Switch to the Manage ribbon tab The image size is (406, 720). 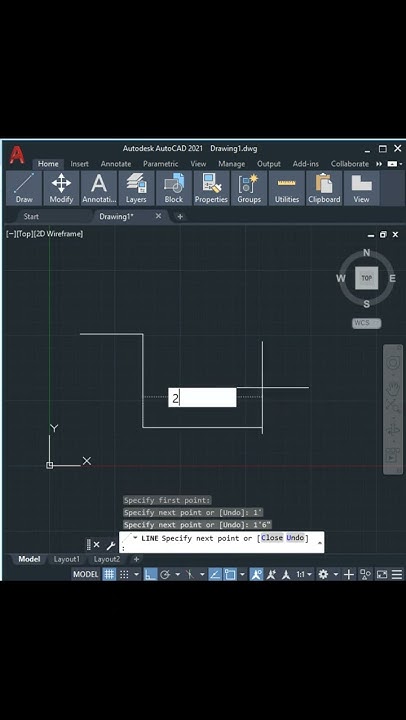point(231,164)
